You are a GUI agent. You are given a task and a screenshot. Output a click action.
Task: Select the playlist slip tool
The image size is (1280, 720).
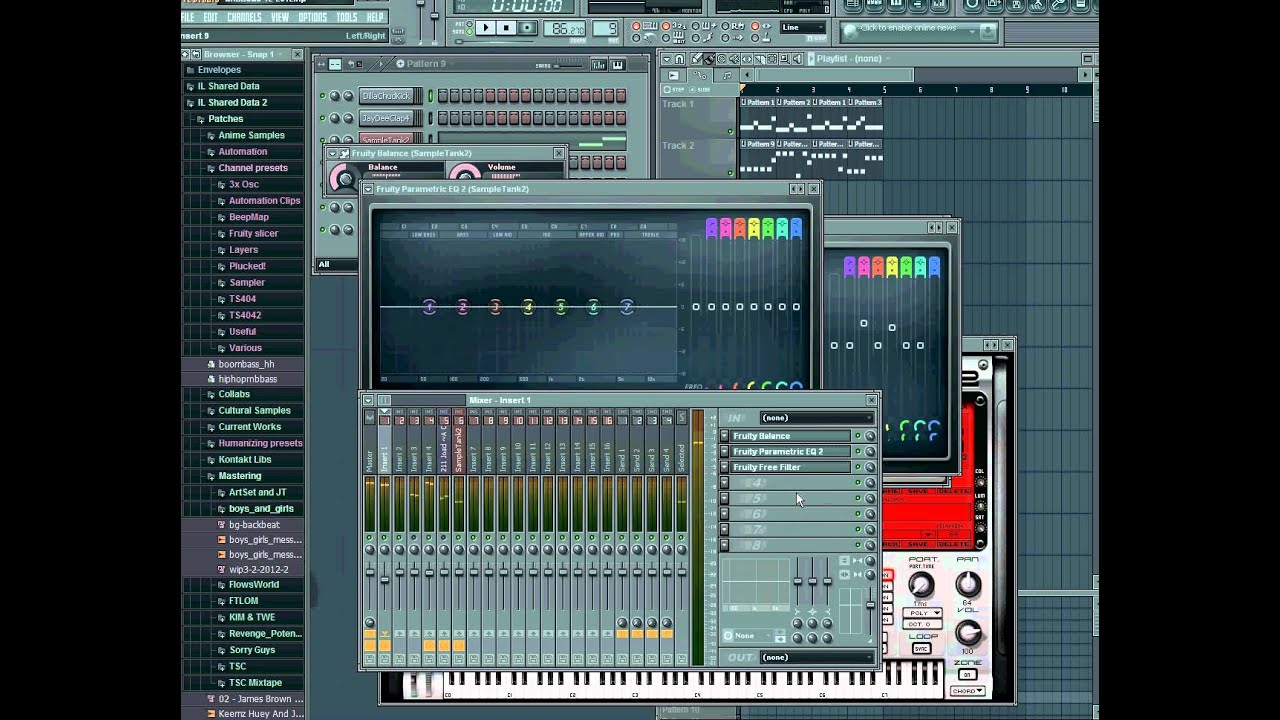click(x=747, y=59)
